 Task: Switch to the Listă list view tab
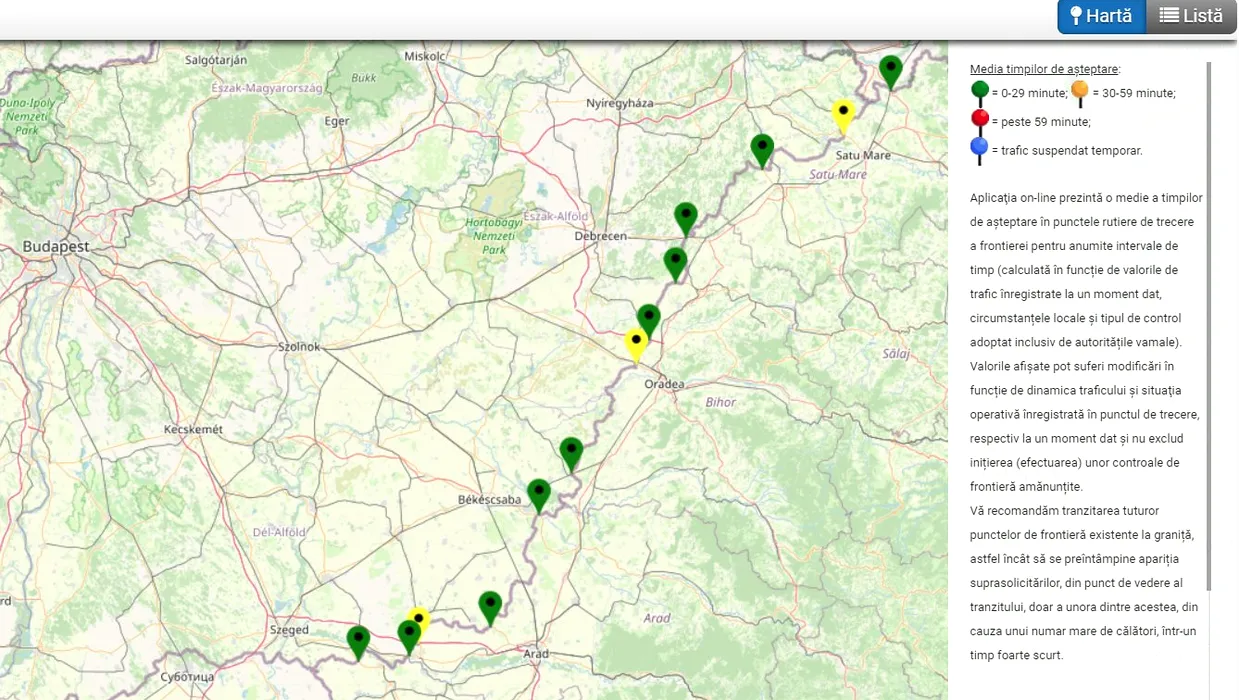[x=1191, y=16]
